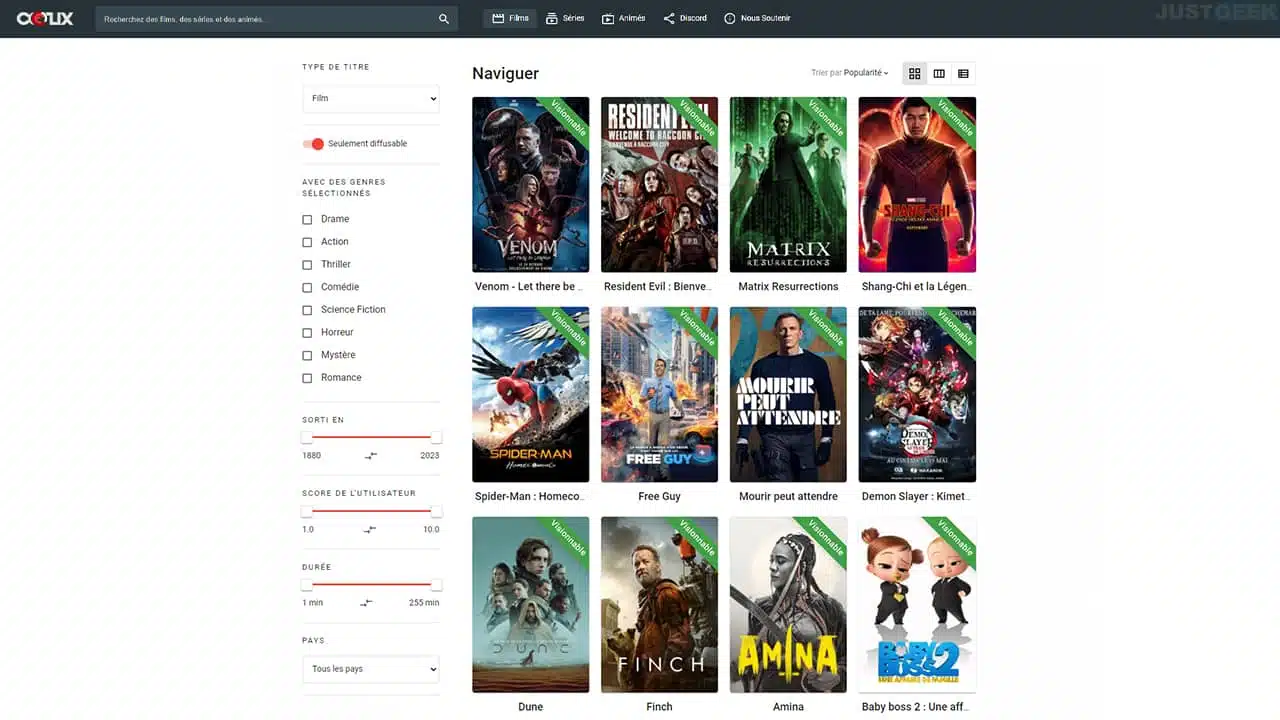The image size is (1280, 720).
Task: Click the Coflix logo
Action: pyautogui.click(x=44, y=18)
